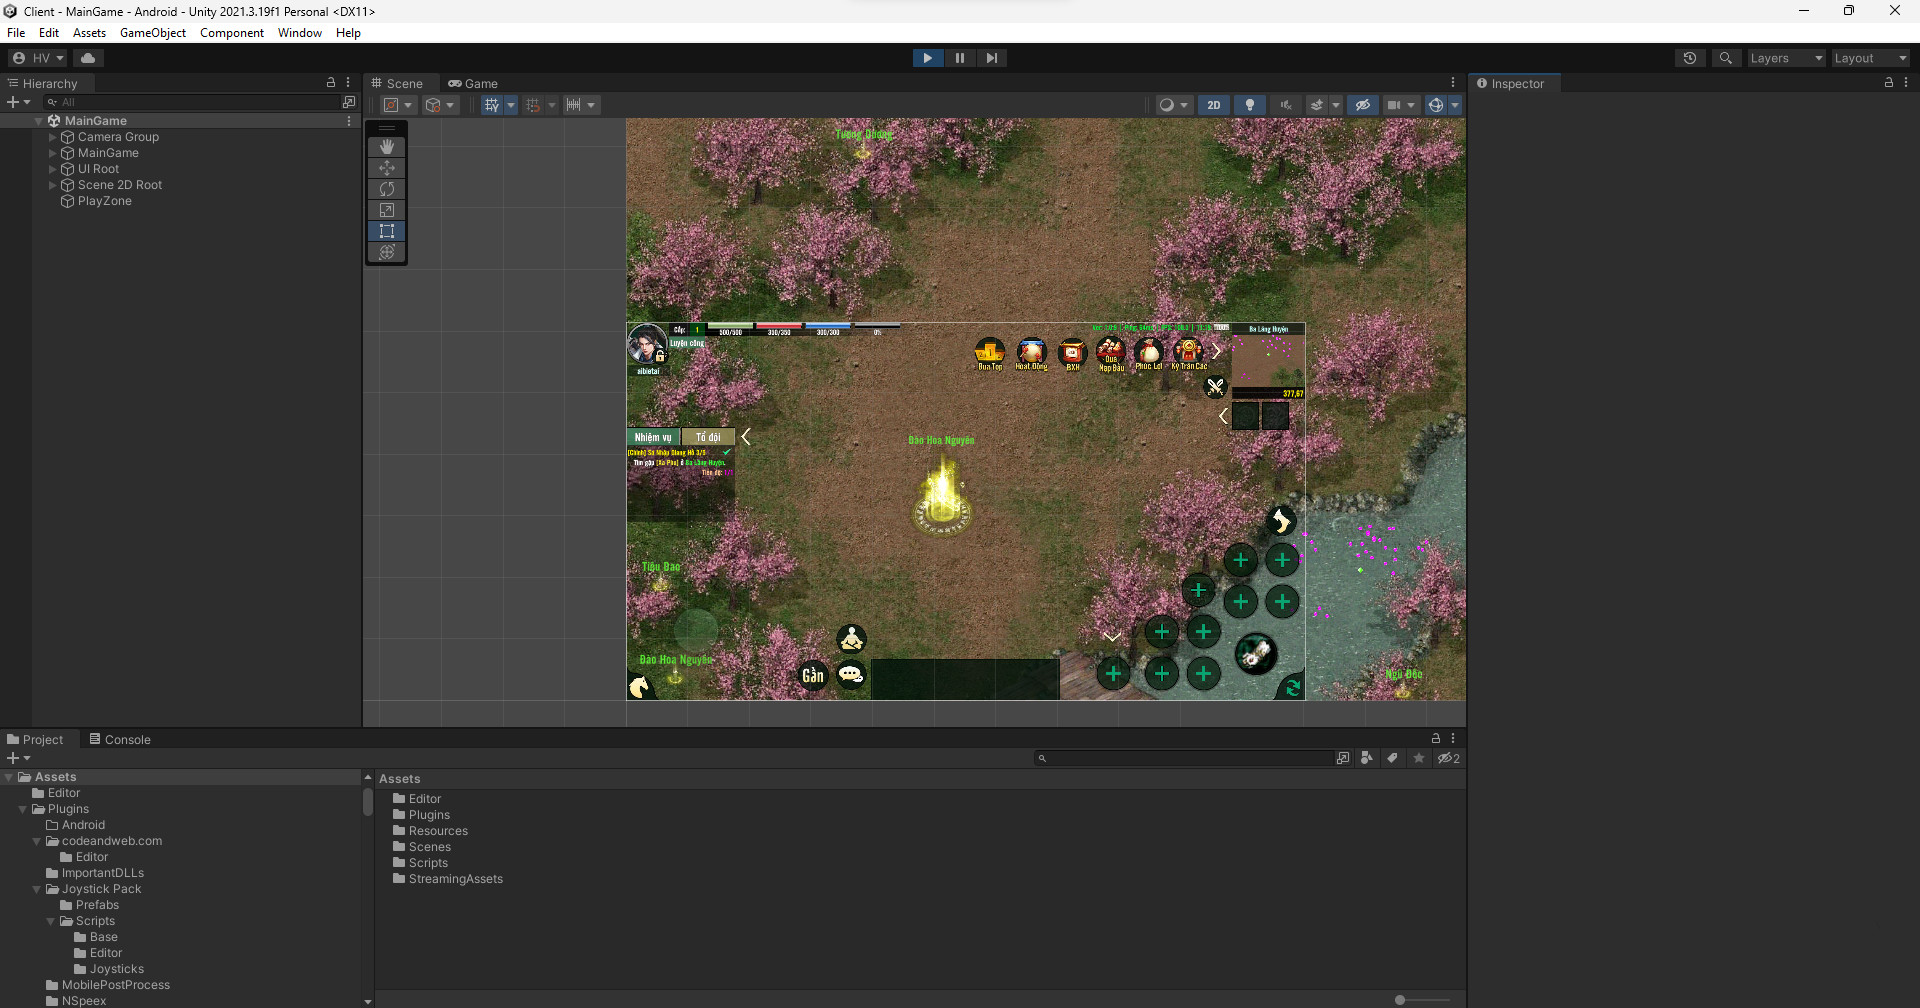Open favorites star icon in Project
The width and height of the screenshot is (1920, 1008).
[1418, 758]
